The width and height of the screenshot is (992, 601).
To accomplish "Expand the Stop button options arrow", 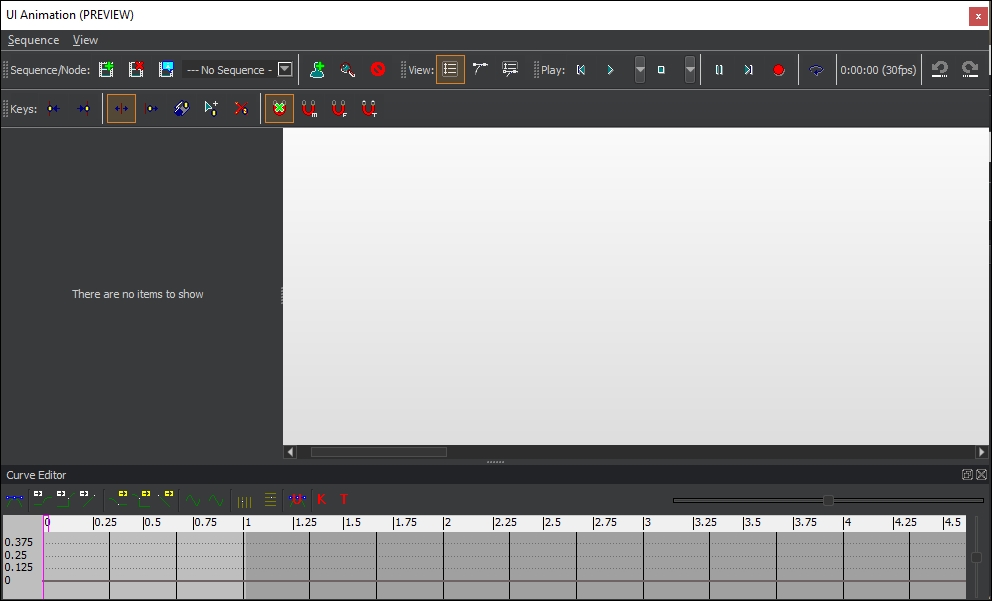I will (690, 70).
